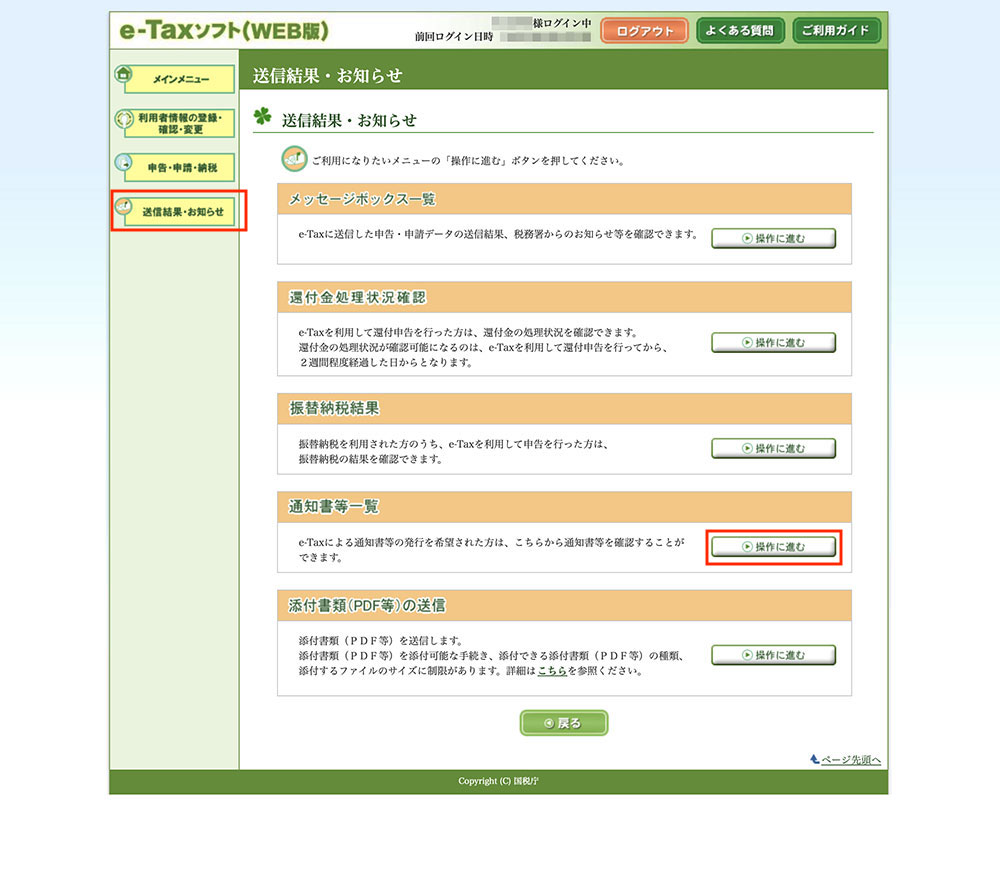Open よくある質問
1000x875 pixels.
740,31
